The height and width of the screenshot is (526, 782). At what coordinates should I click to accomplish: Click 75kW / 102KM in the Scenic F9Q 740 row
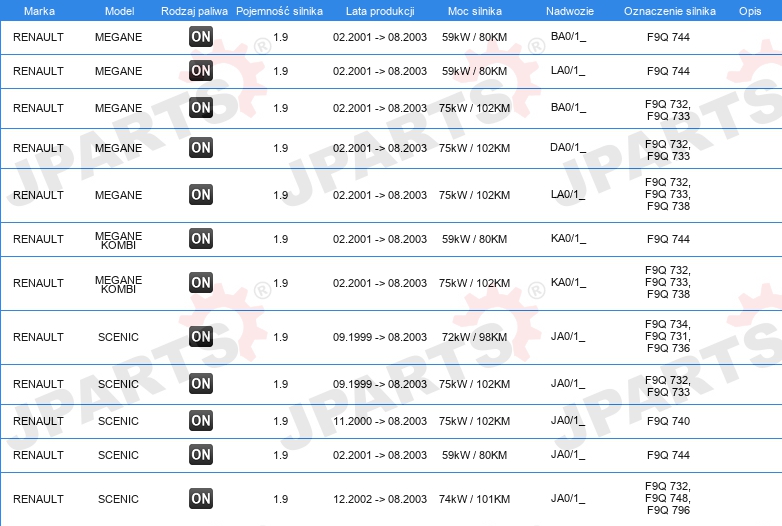(x=474, y=421)
